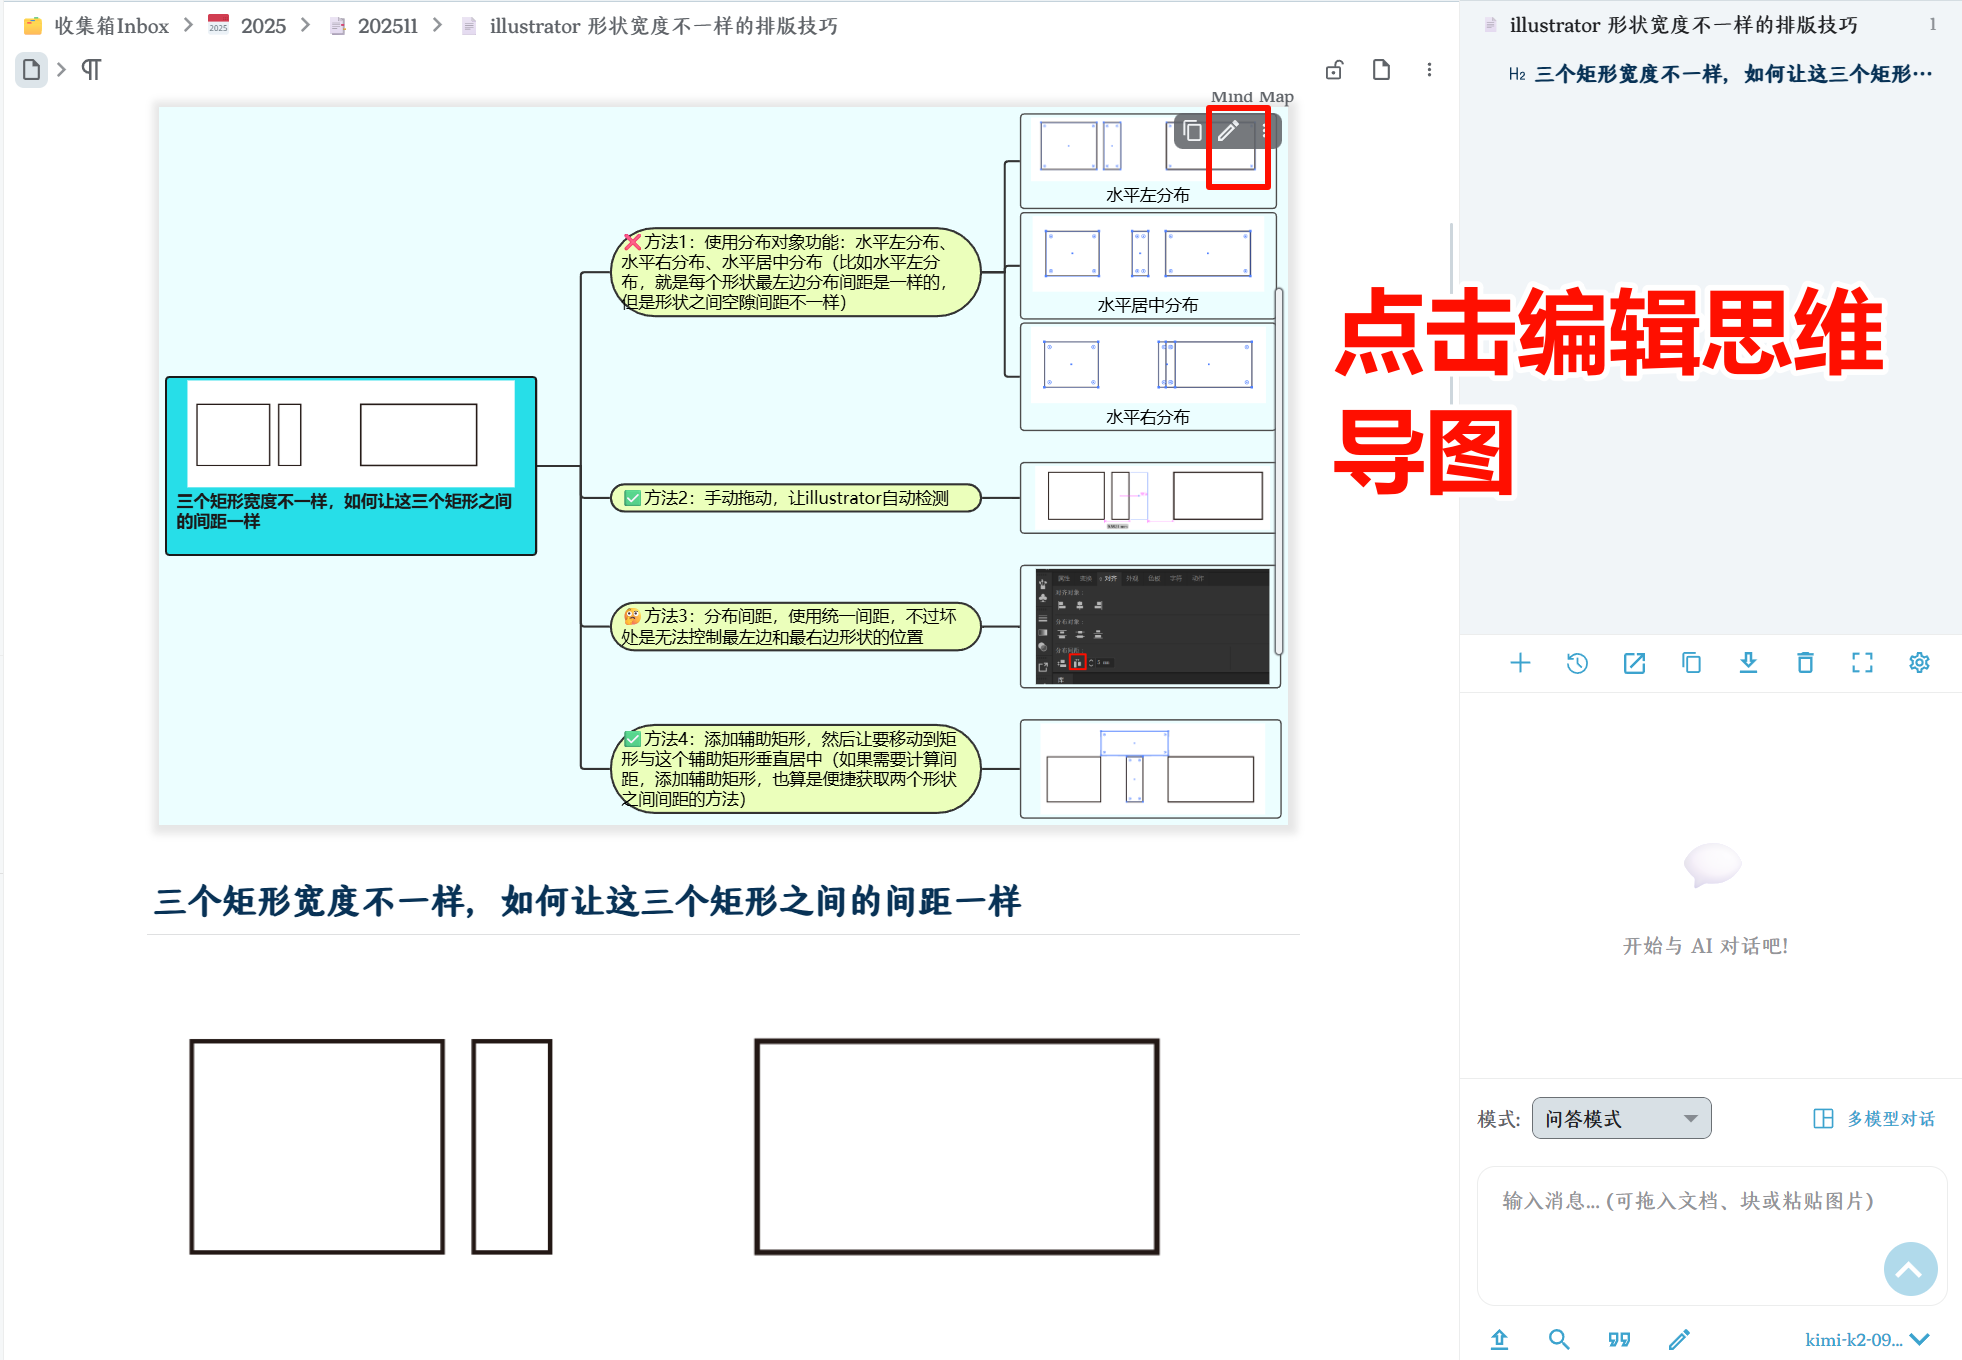1962x1360 pixels.
Task: Open the document three-dot more menu
Action: 1429,70
